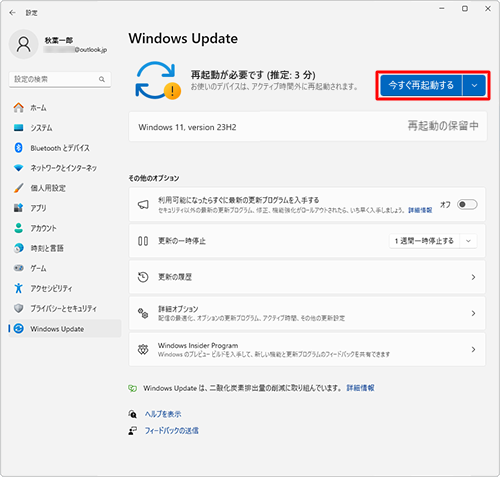Select システム in the settings sidebar
Image resolution: width=500 pixels, height=477 pixels.
tap(65, 128)
